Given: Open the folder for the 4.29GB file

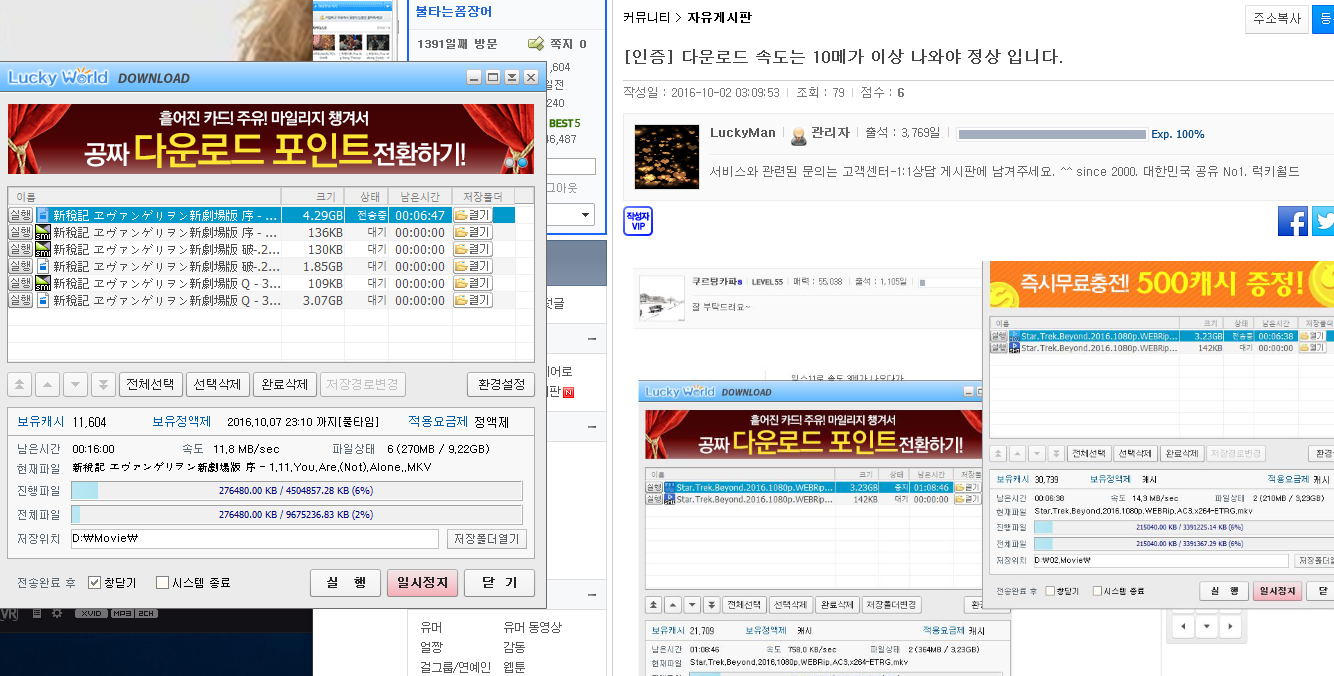Looking at the screenshot, I should (x=472, y=215).
